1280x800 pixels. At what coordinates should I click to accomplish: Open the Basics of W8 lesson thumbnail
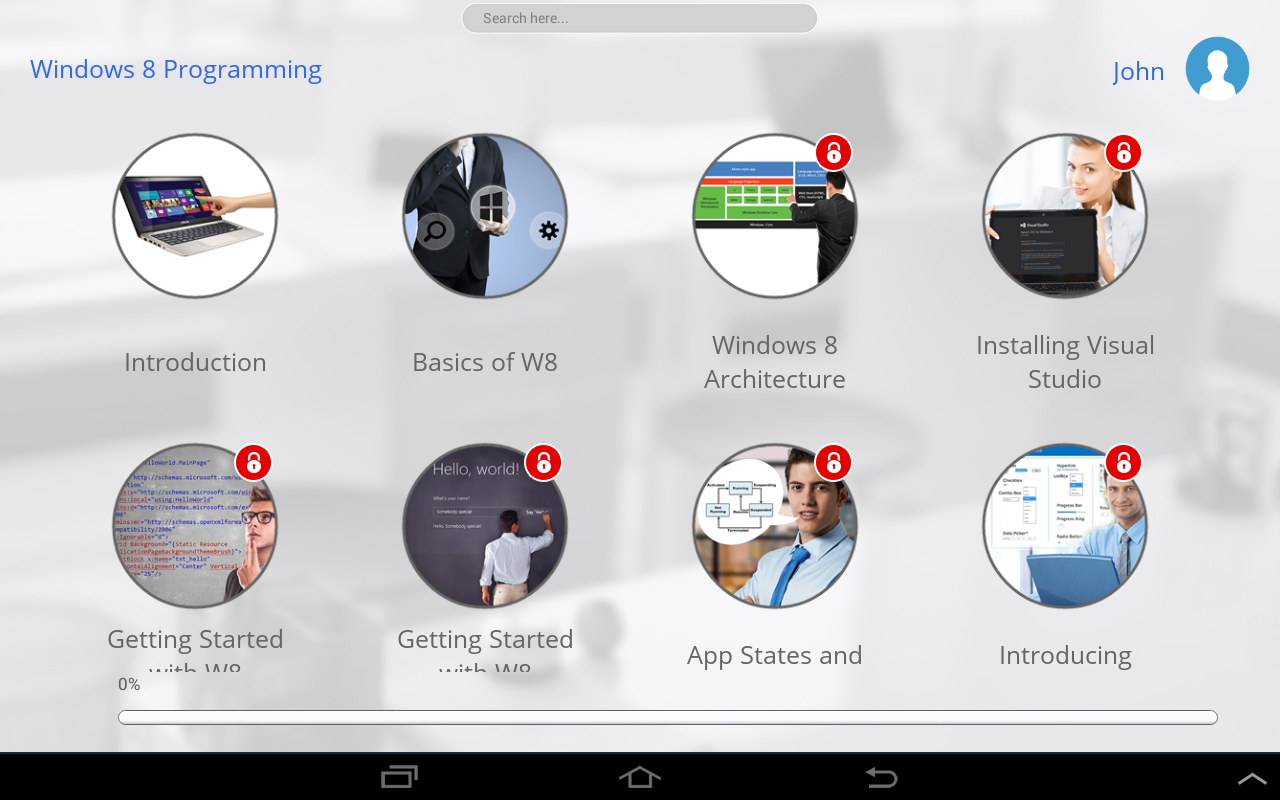pyautogui.click(x=485, y=216)
